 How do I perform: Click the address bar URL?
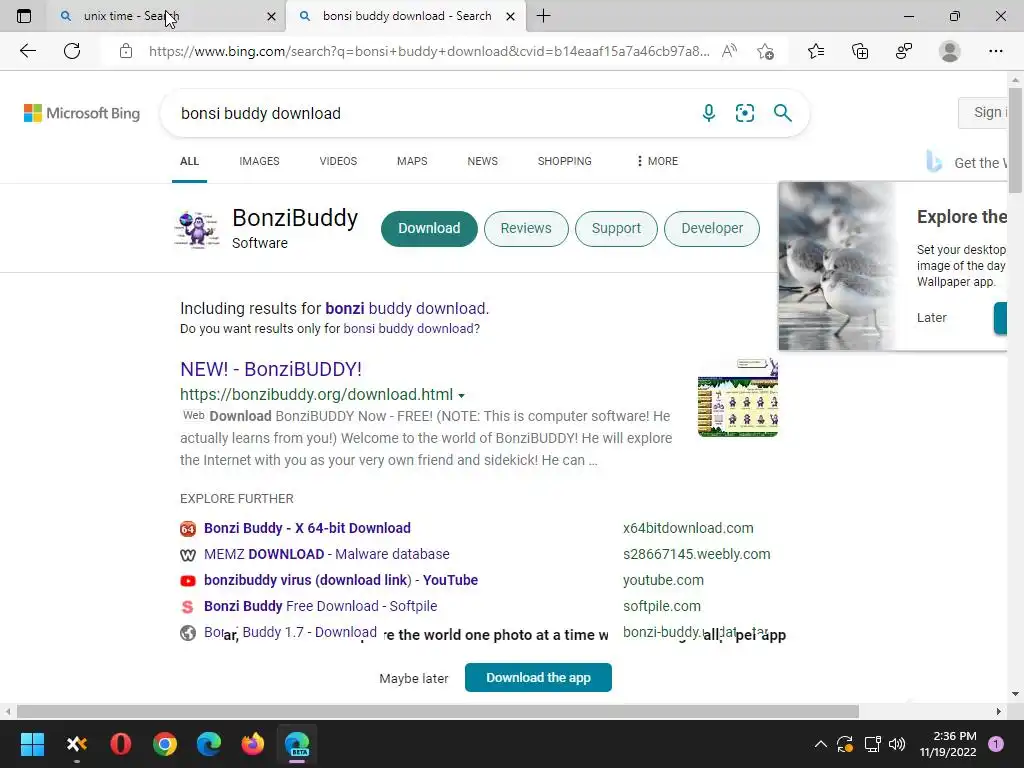pyautogui.click(x=429, y=51)
